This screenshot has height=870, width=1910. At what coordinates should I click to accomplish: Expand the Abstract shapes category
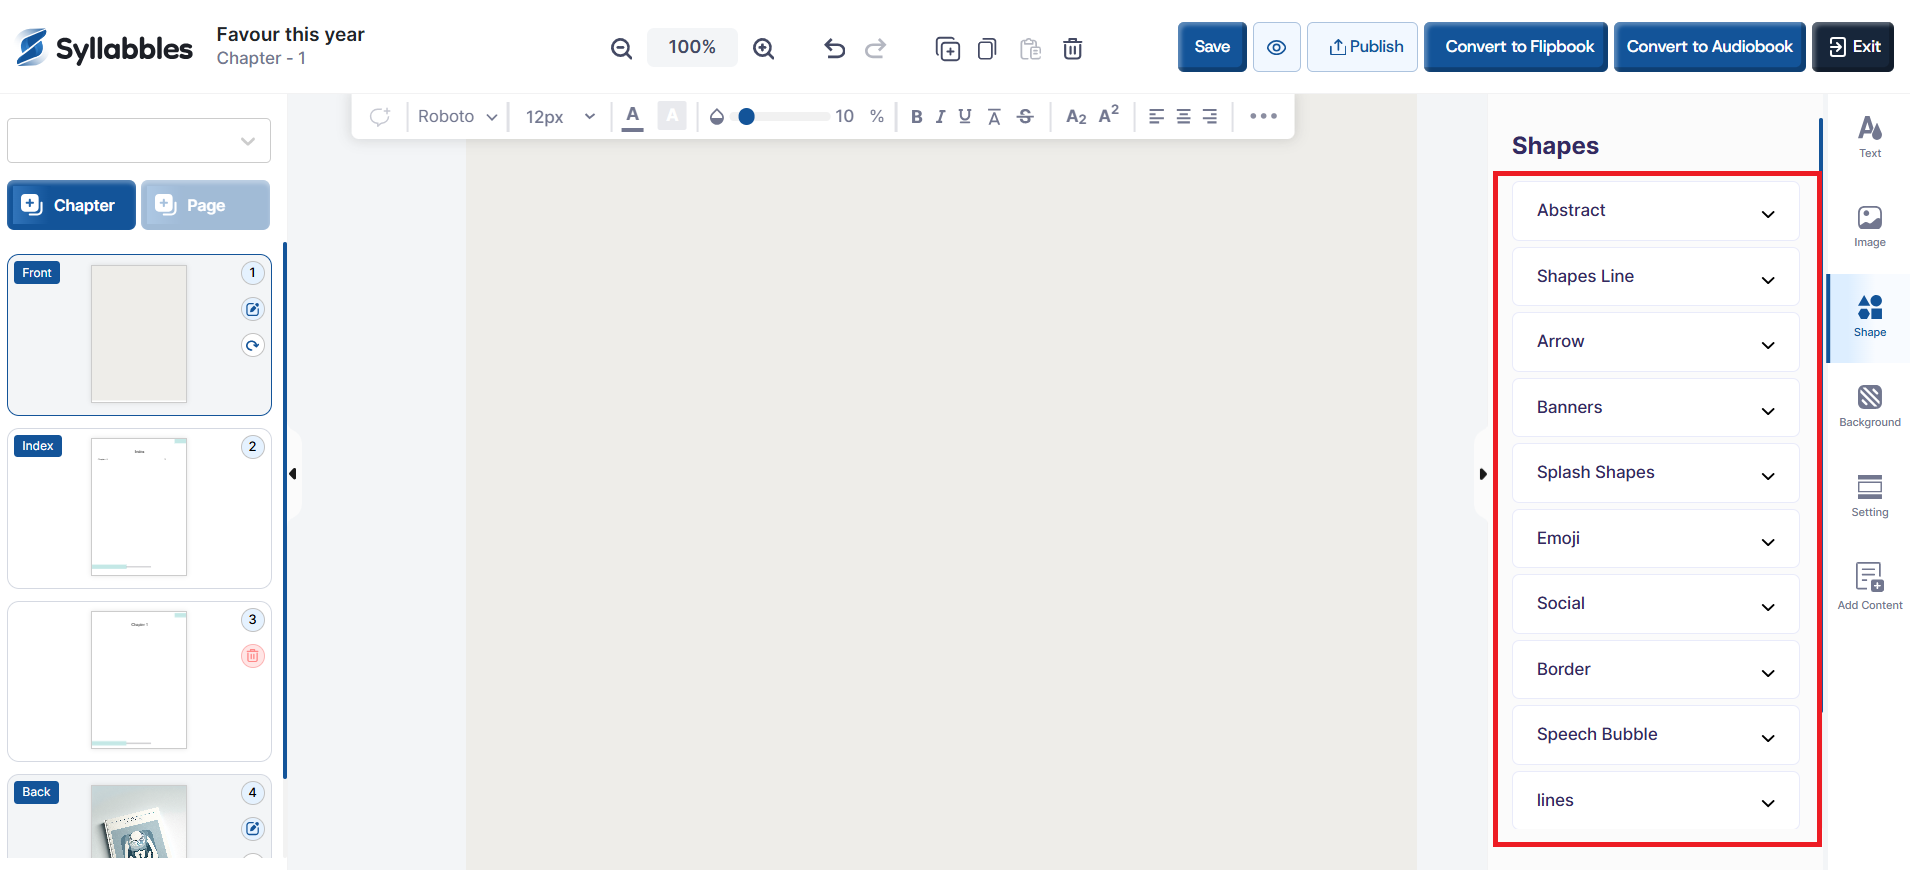click(x=1655, y=211)
